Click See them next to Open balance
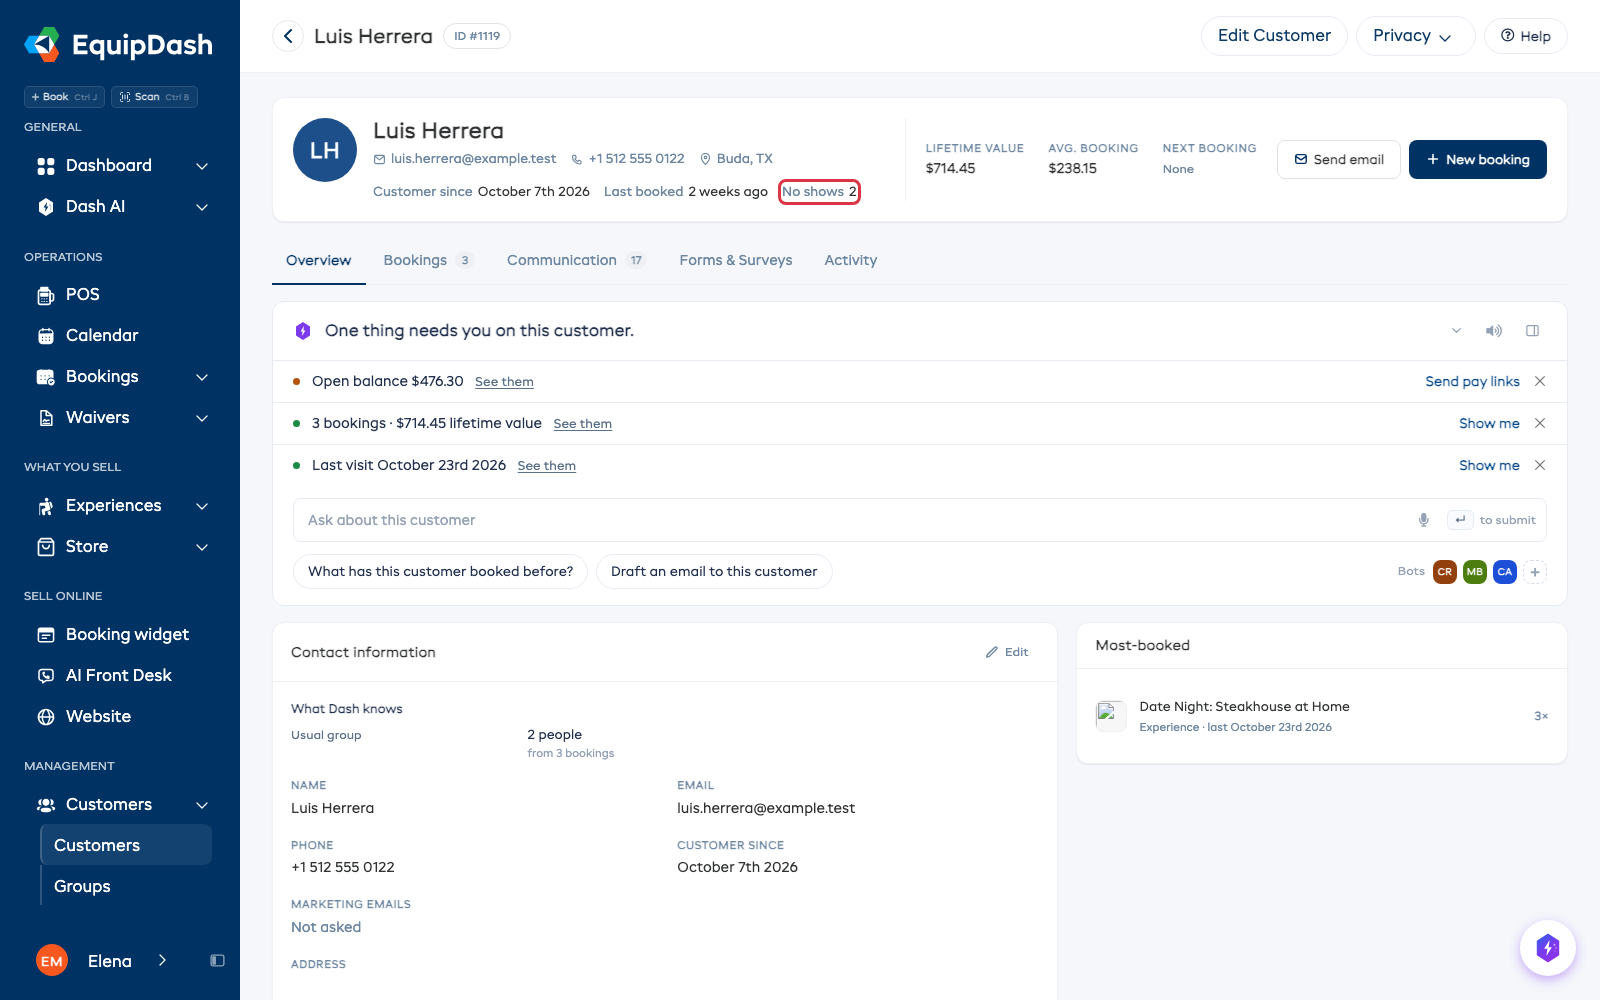 click(504, 382)
